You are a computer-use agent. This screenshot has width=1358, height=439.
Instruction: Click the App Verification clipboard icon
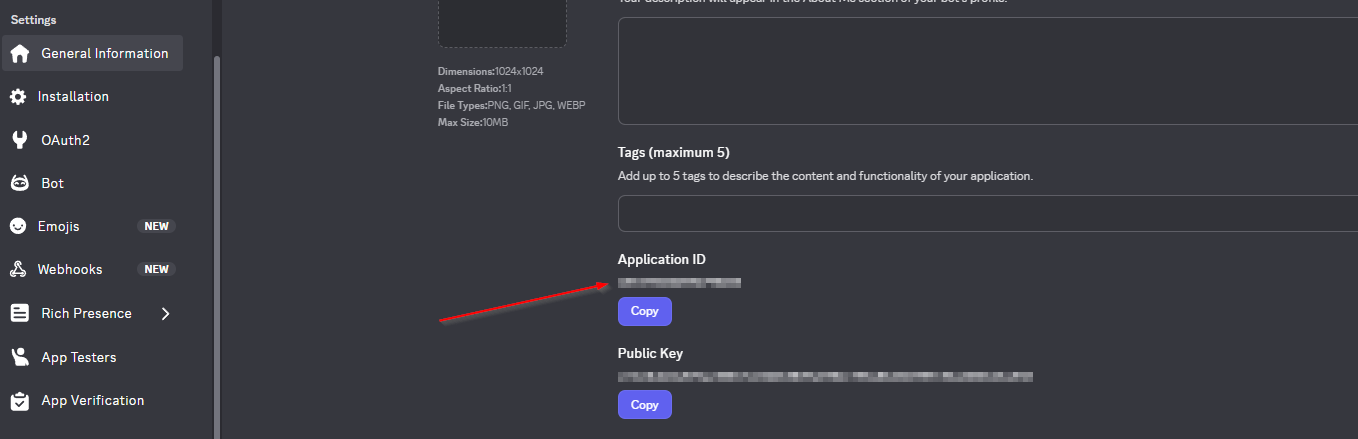point(19,401)
